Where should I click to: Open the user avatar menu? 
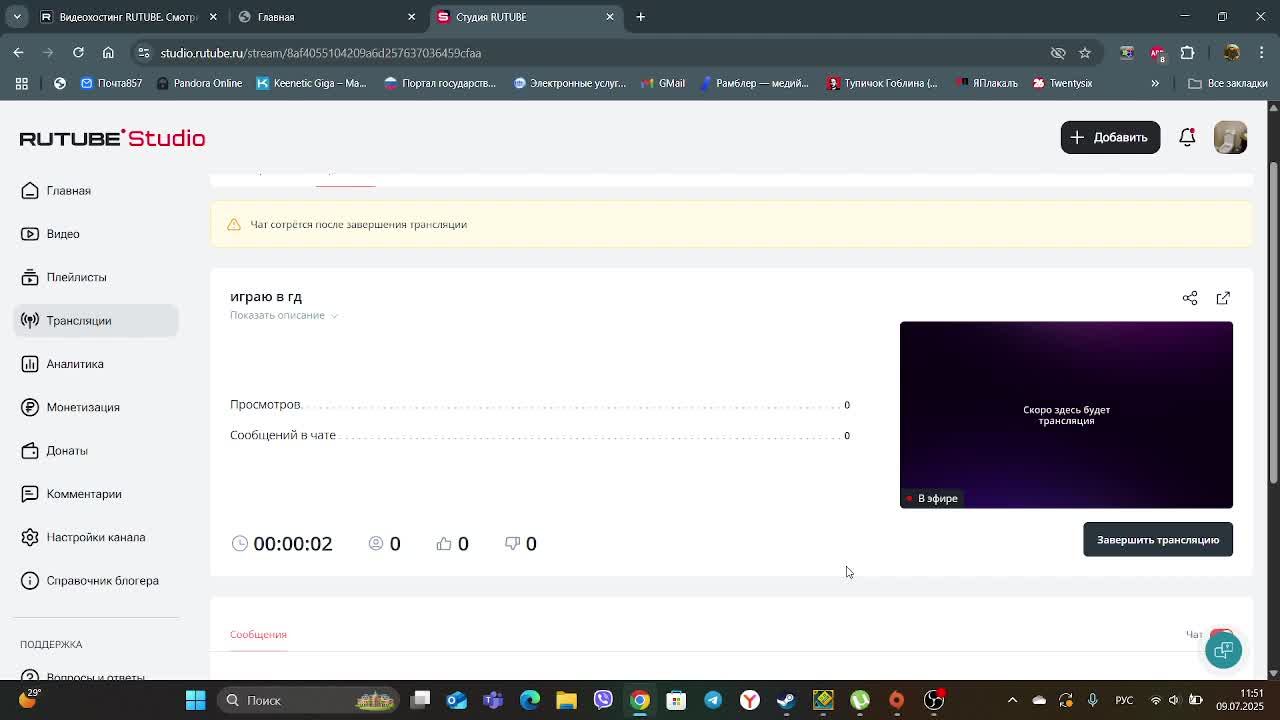[x=1230, y=138]
